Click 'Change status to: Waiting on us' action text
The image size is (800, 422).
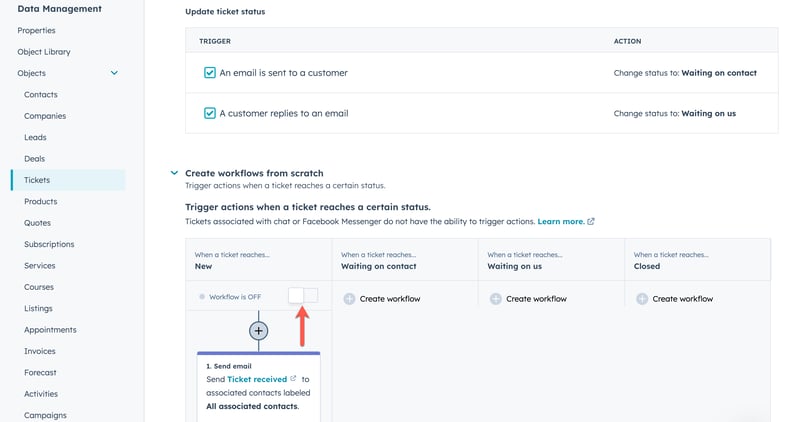674,114
